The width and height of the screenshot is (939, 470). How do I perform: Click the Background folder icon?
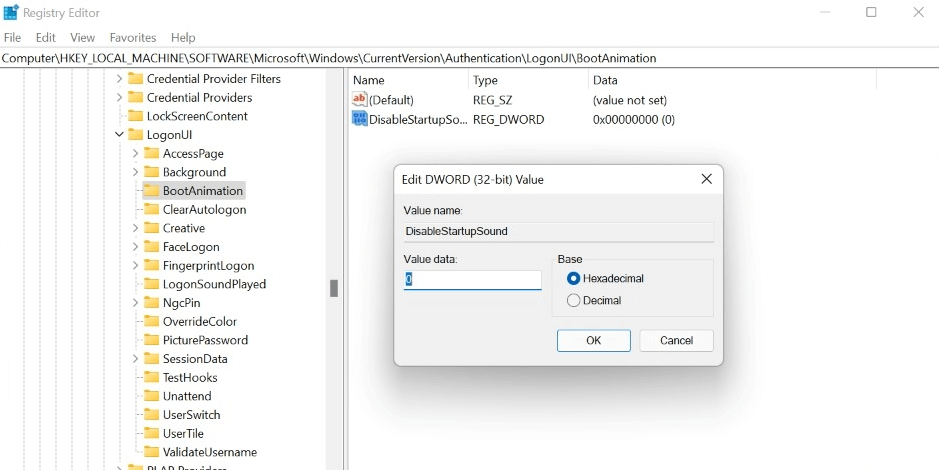tap(152, 172)
